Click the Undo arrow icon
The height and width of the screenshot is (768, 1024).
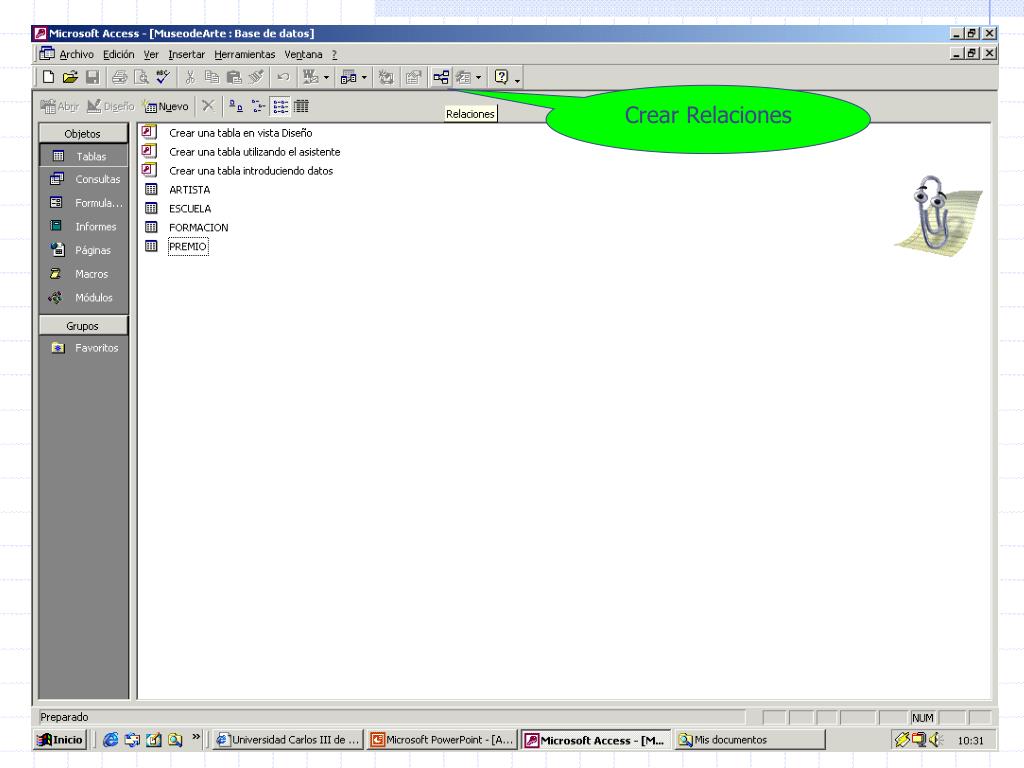click(283, 77)
